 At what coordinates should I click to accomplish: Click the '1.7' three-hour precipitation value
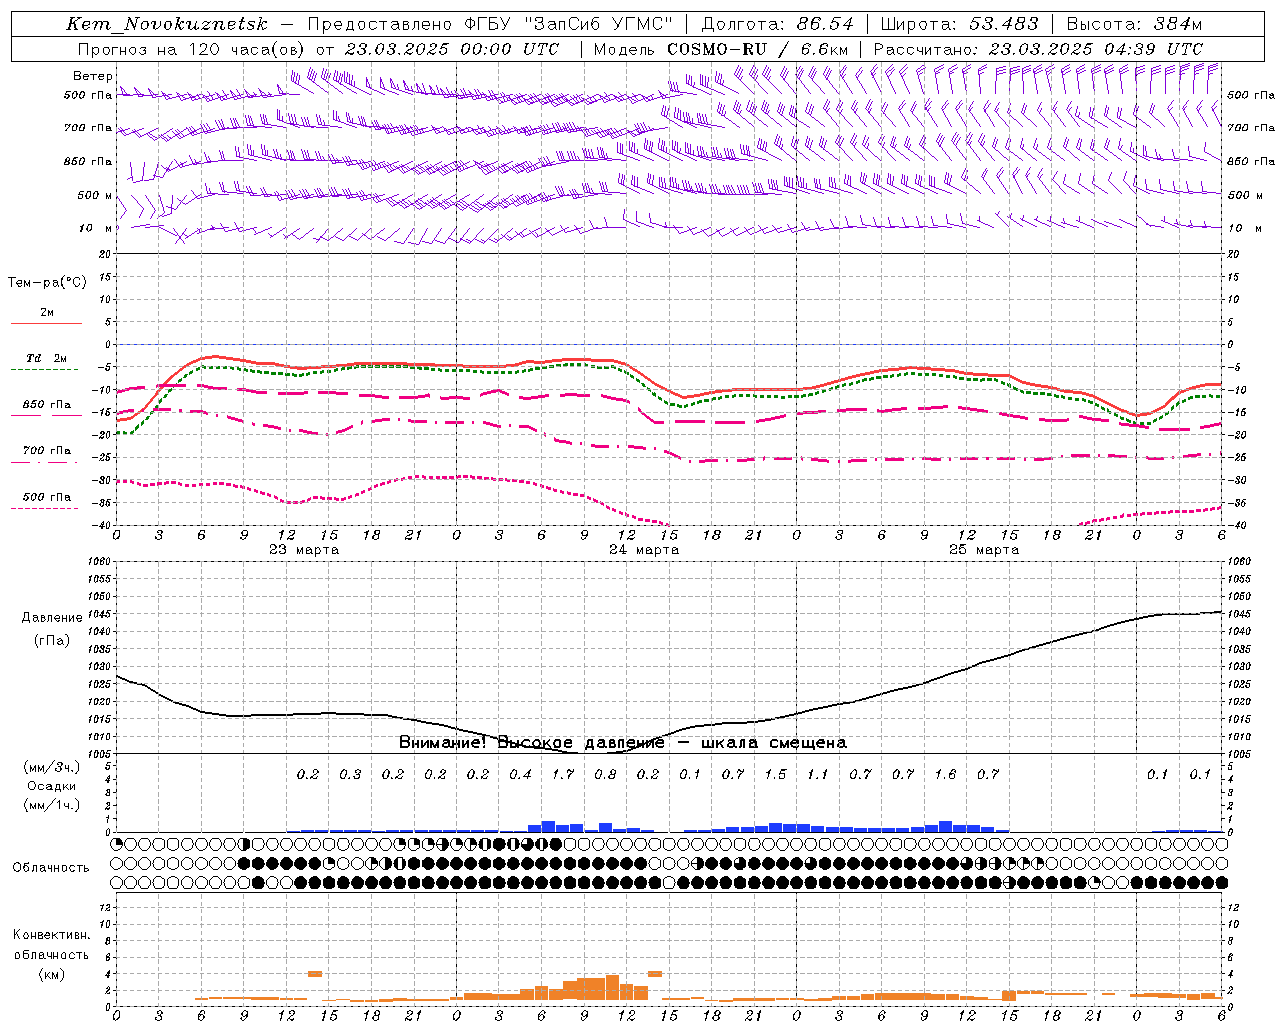point(563,774)
